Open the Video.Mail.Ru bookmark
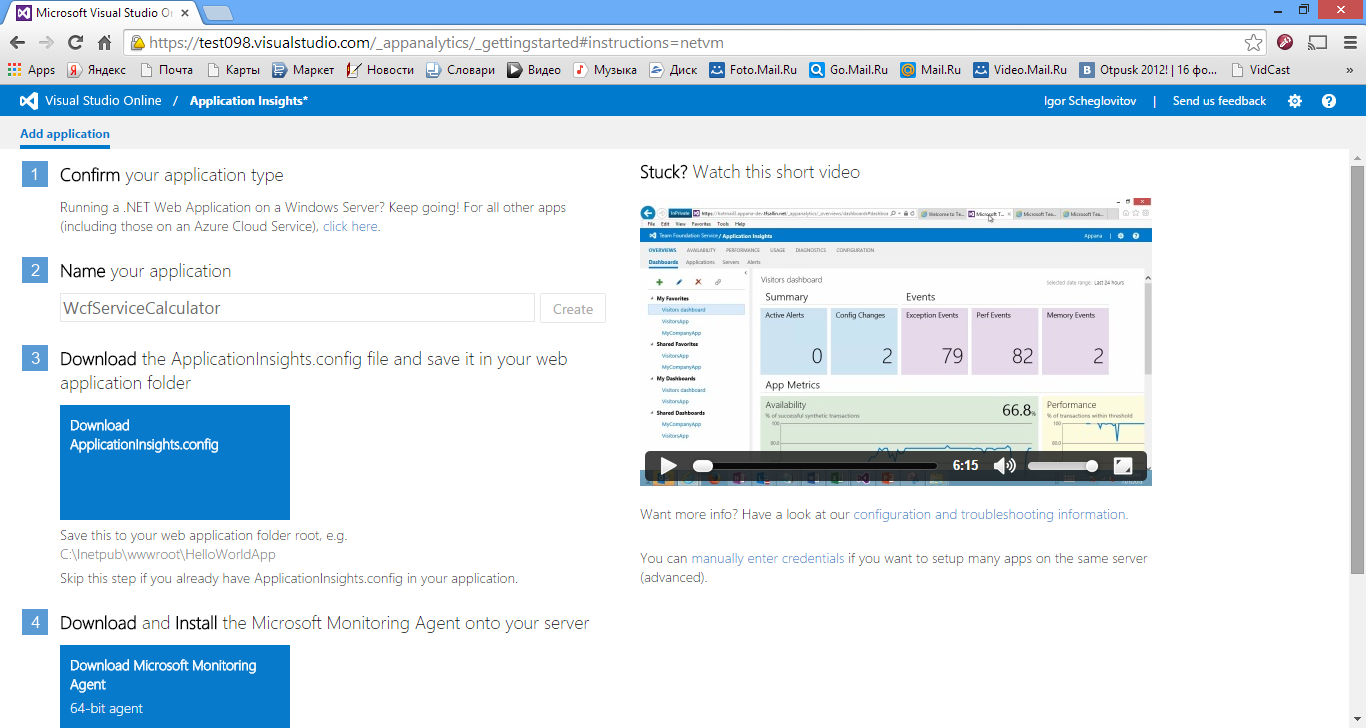The width and height of the screenshot is (1366, 728). click(x=1020, y=70)
